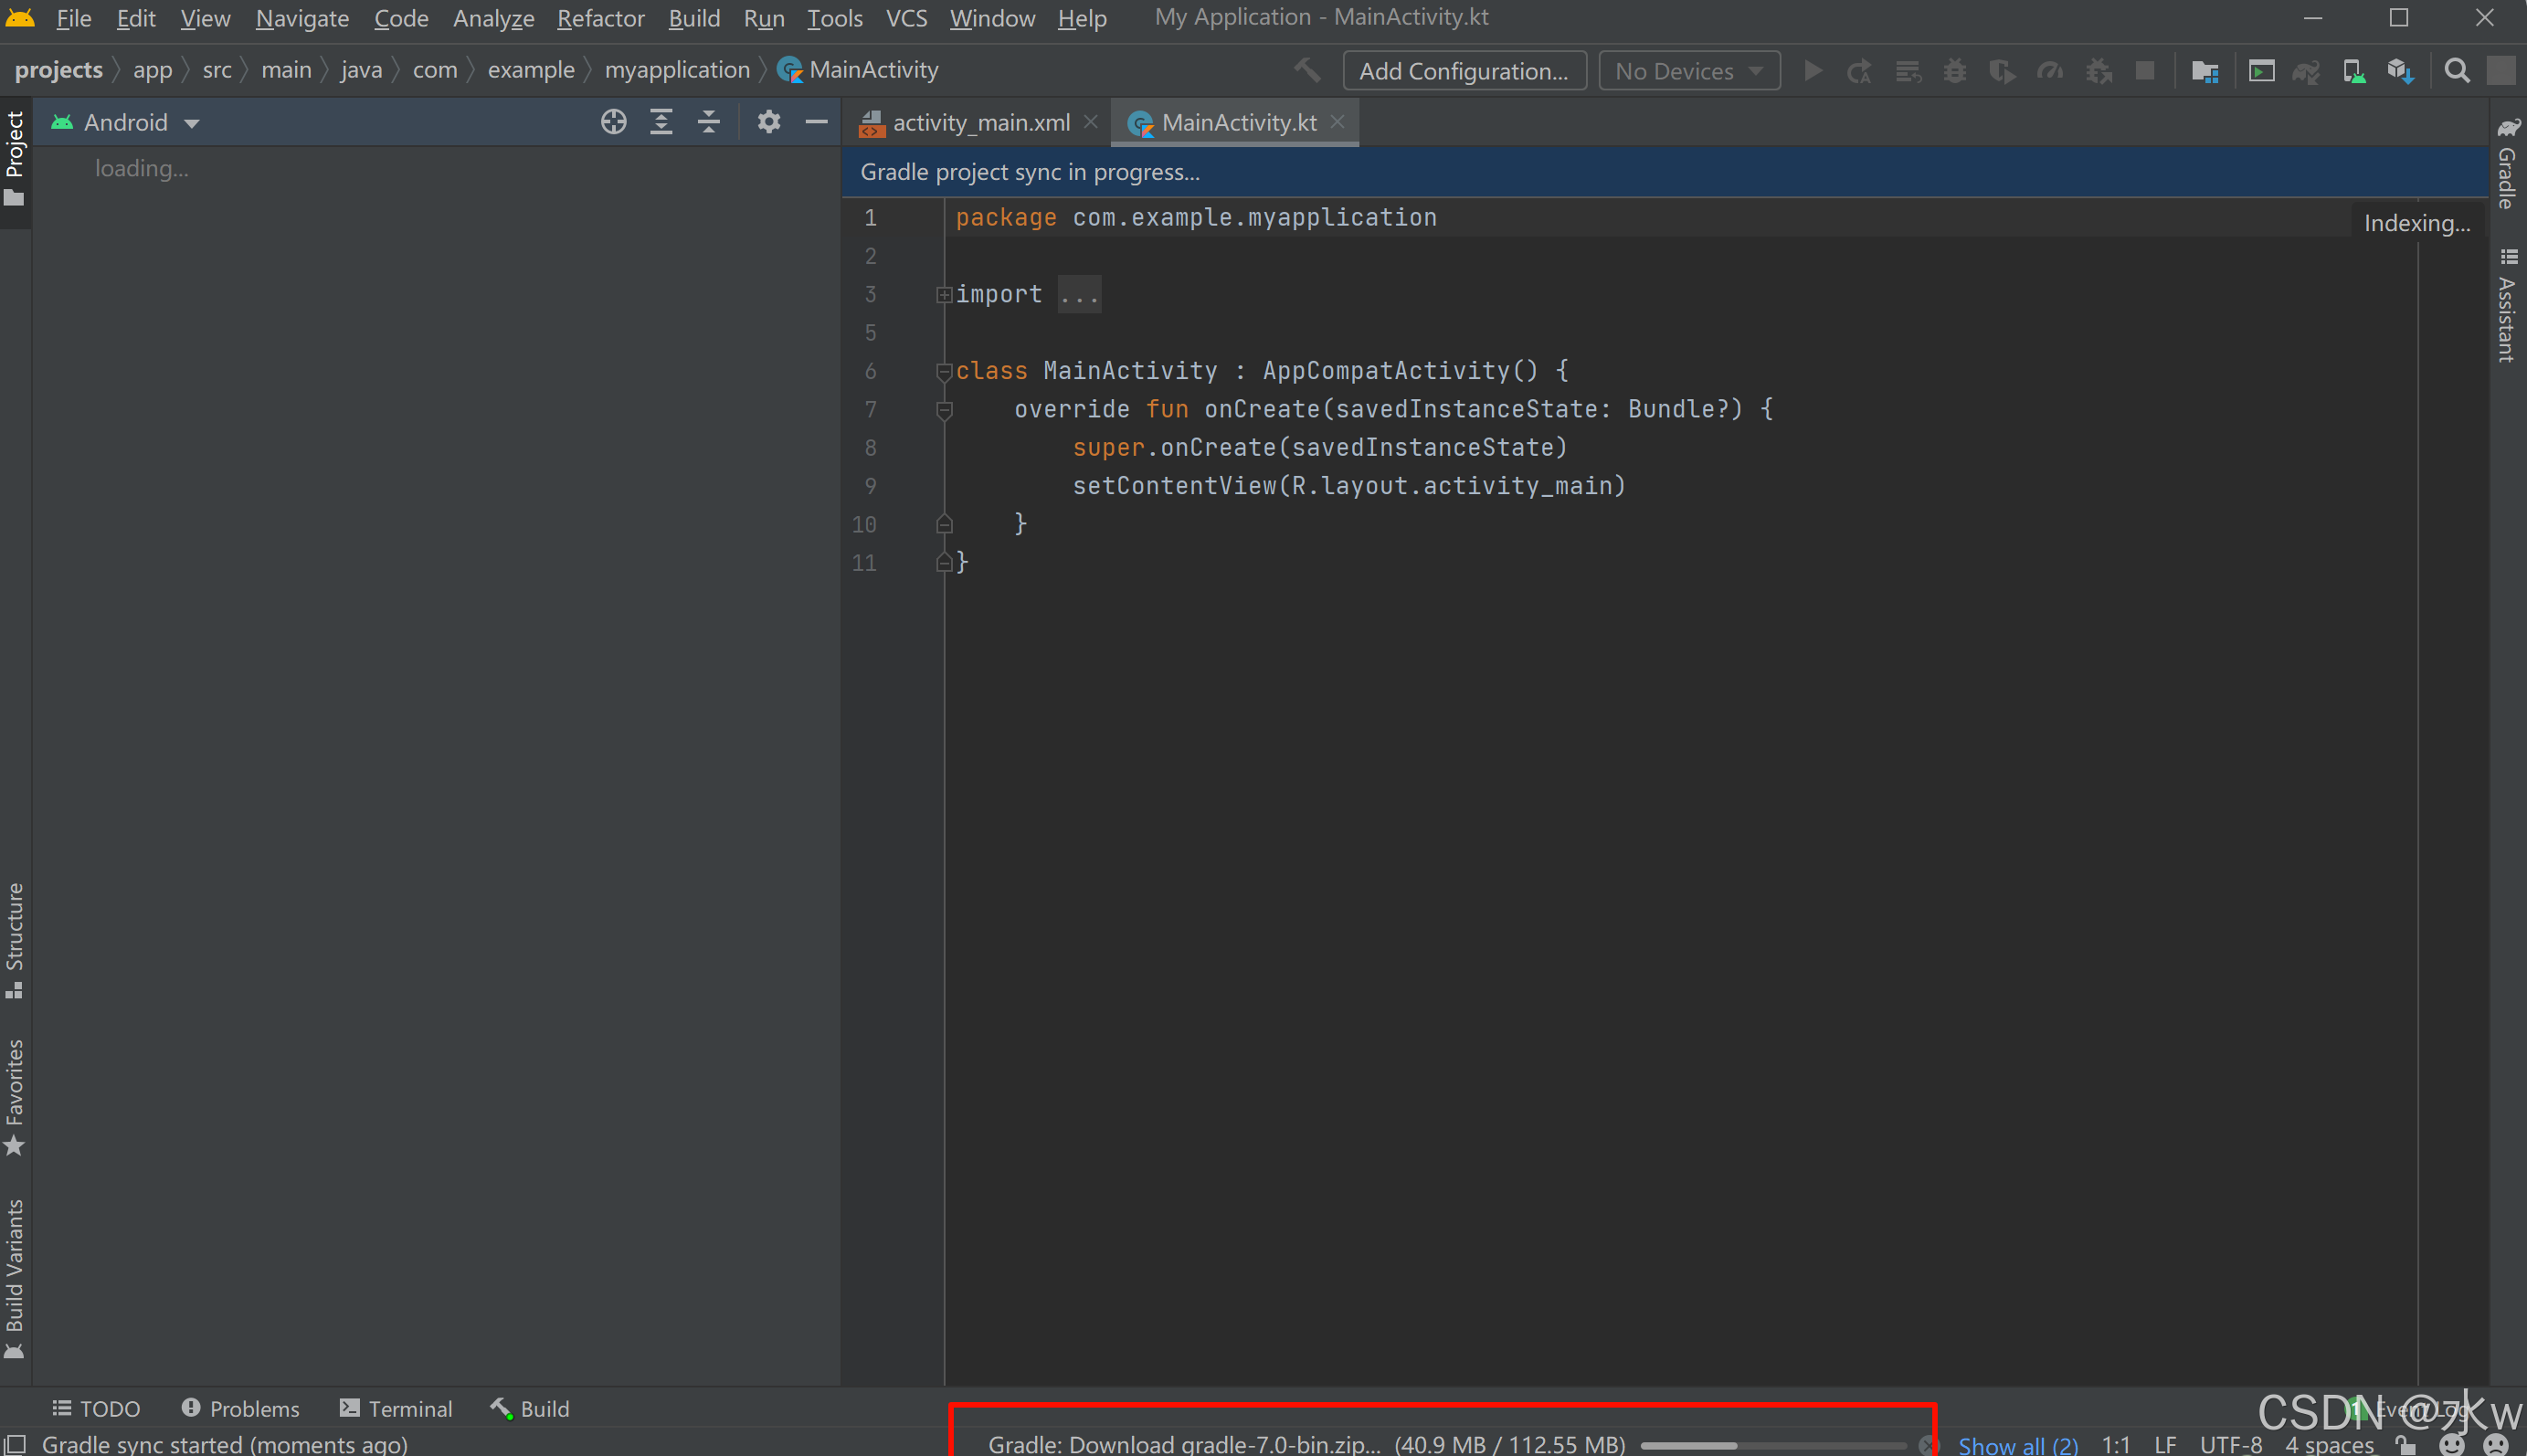Open the AVD Manager icon
The image size is (2527, 1456).
tap(2354, 71)
